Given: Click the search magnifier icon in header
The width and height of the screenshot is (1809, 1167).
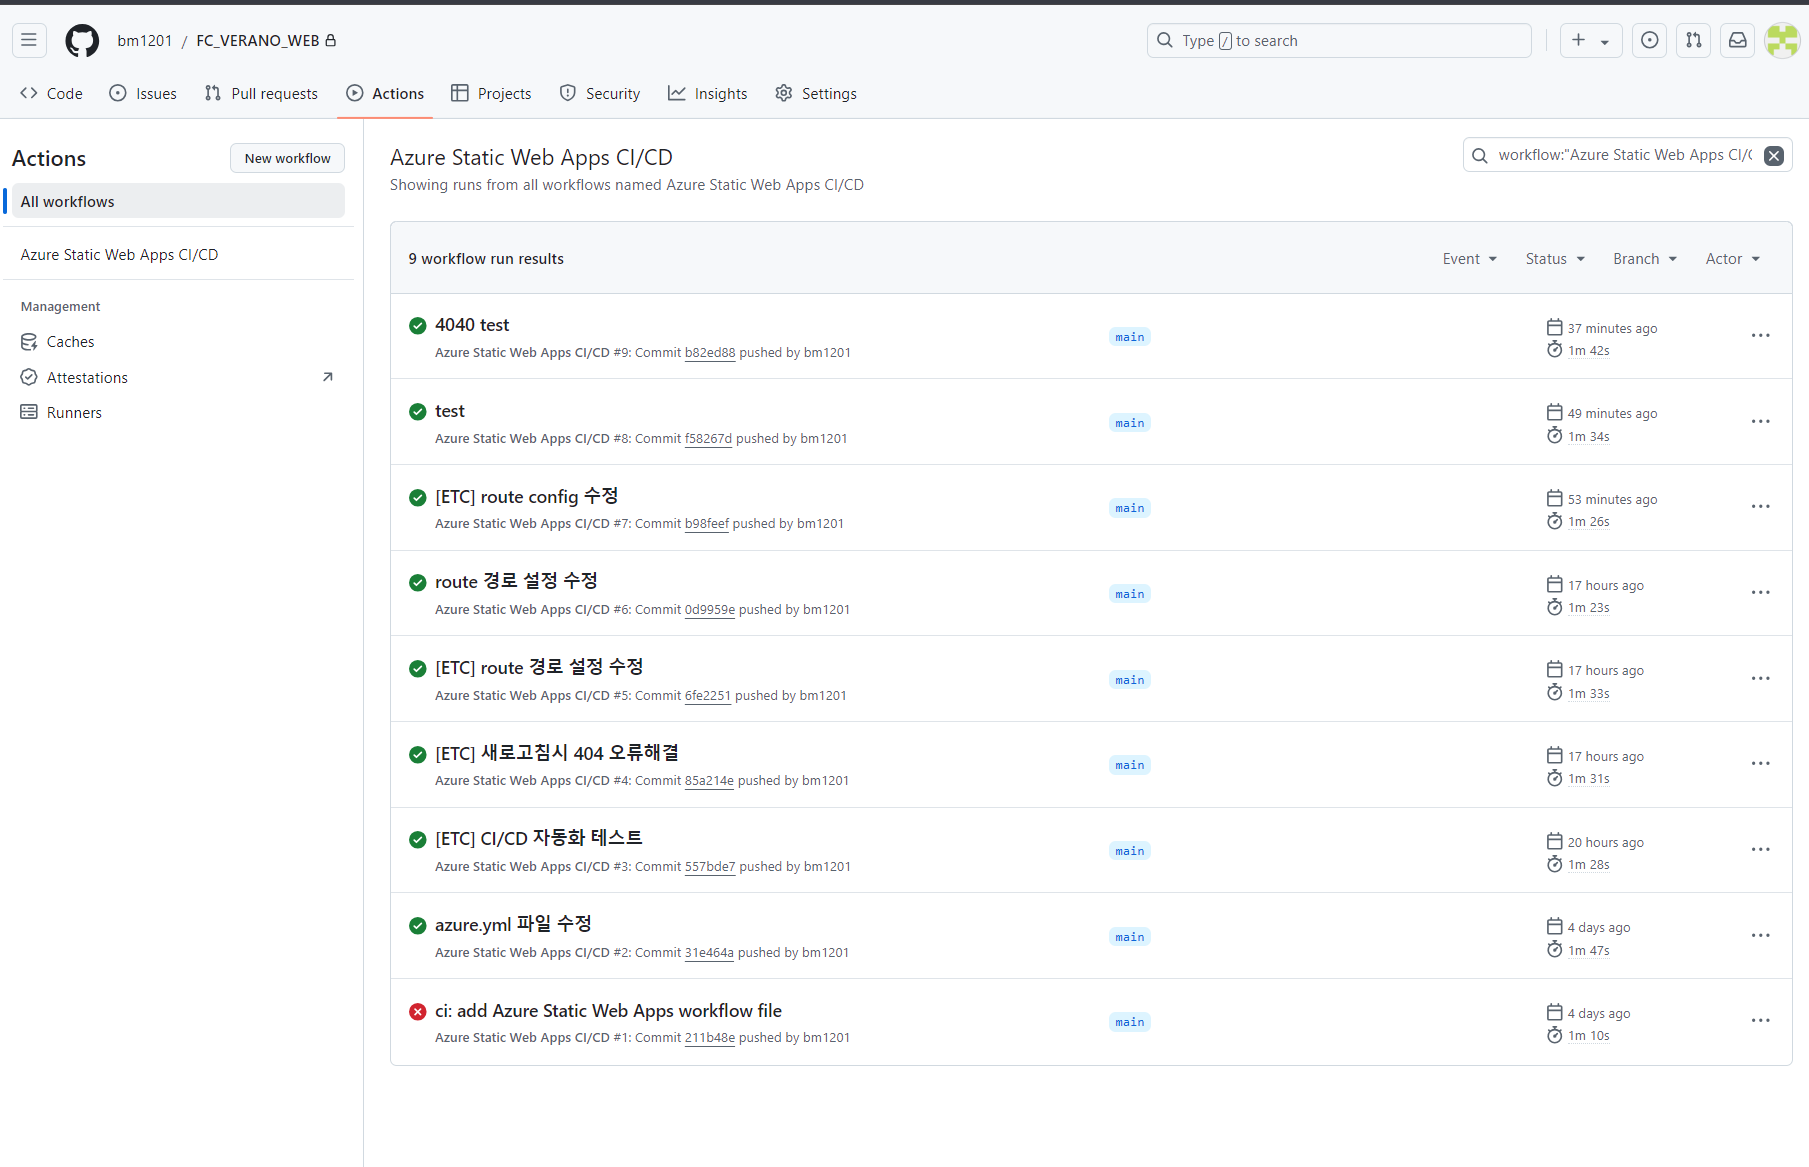Looking at the screenshot, I should point(1165,40).
